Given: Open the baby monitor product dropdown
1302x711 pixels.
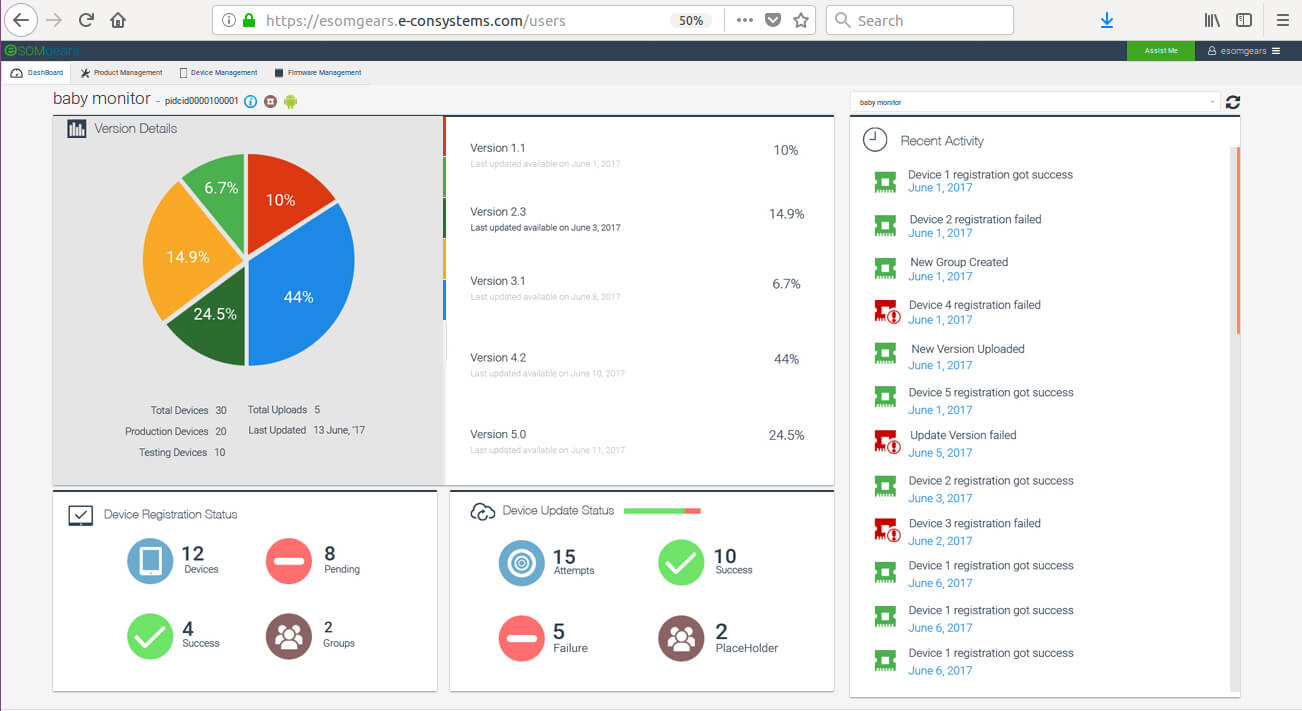Looking at the screenshot, I should click(1036, 102).
